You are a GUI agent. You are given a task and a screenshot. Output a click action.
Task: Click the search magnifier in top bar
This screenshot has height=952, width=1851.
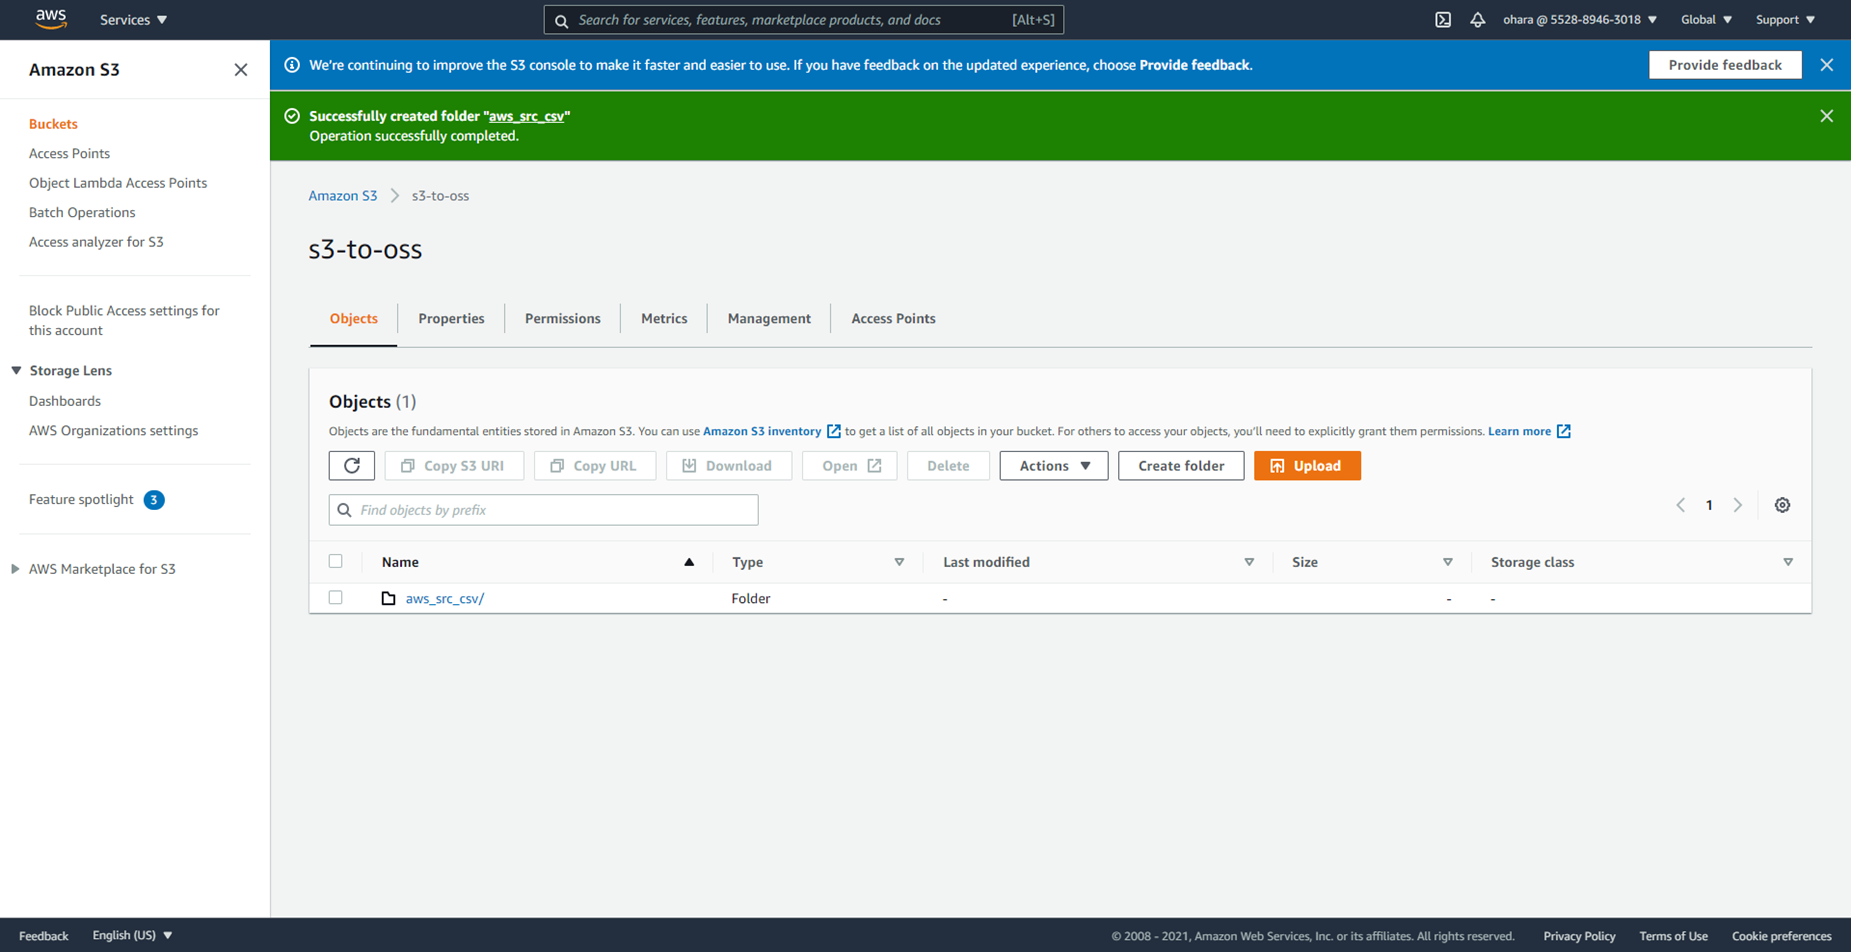pos(561,20)
